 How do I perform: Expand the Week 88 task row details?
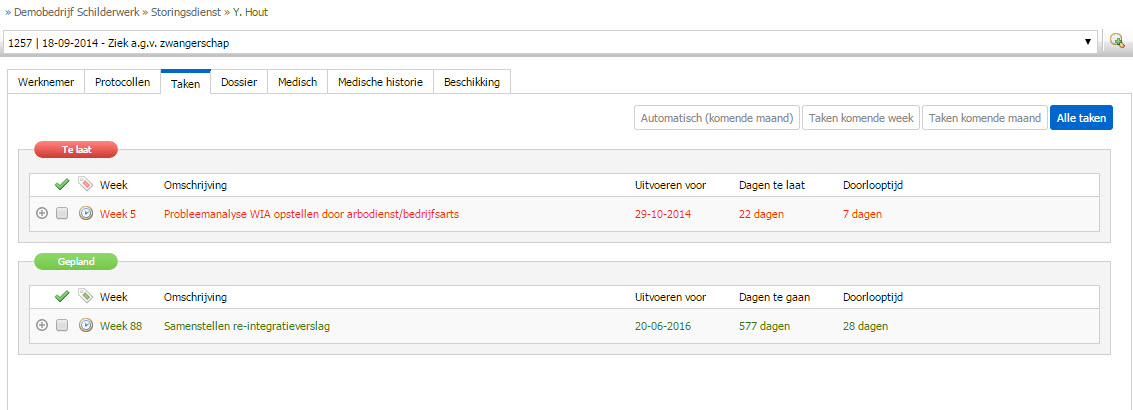(x=42, y=326)
